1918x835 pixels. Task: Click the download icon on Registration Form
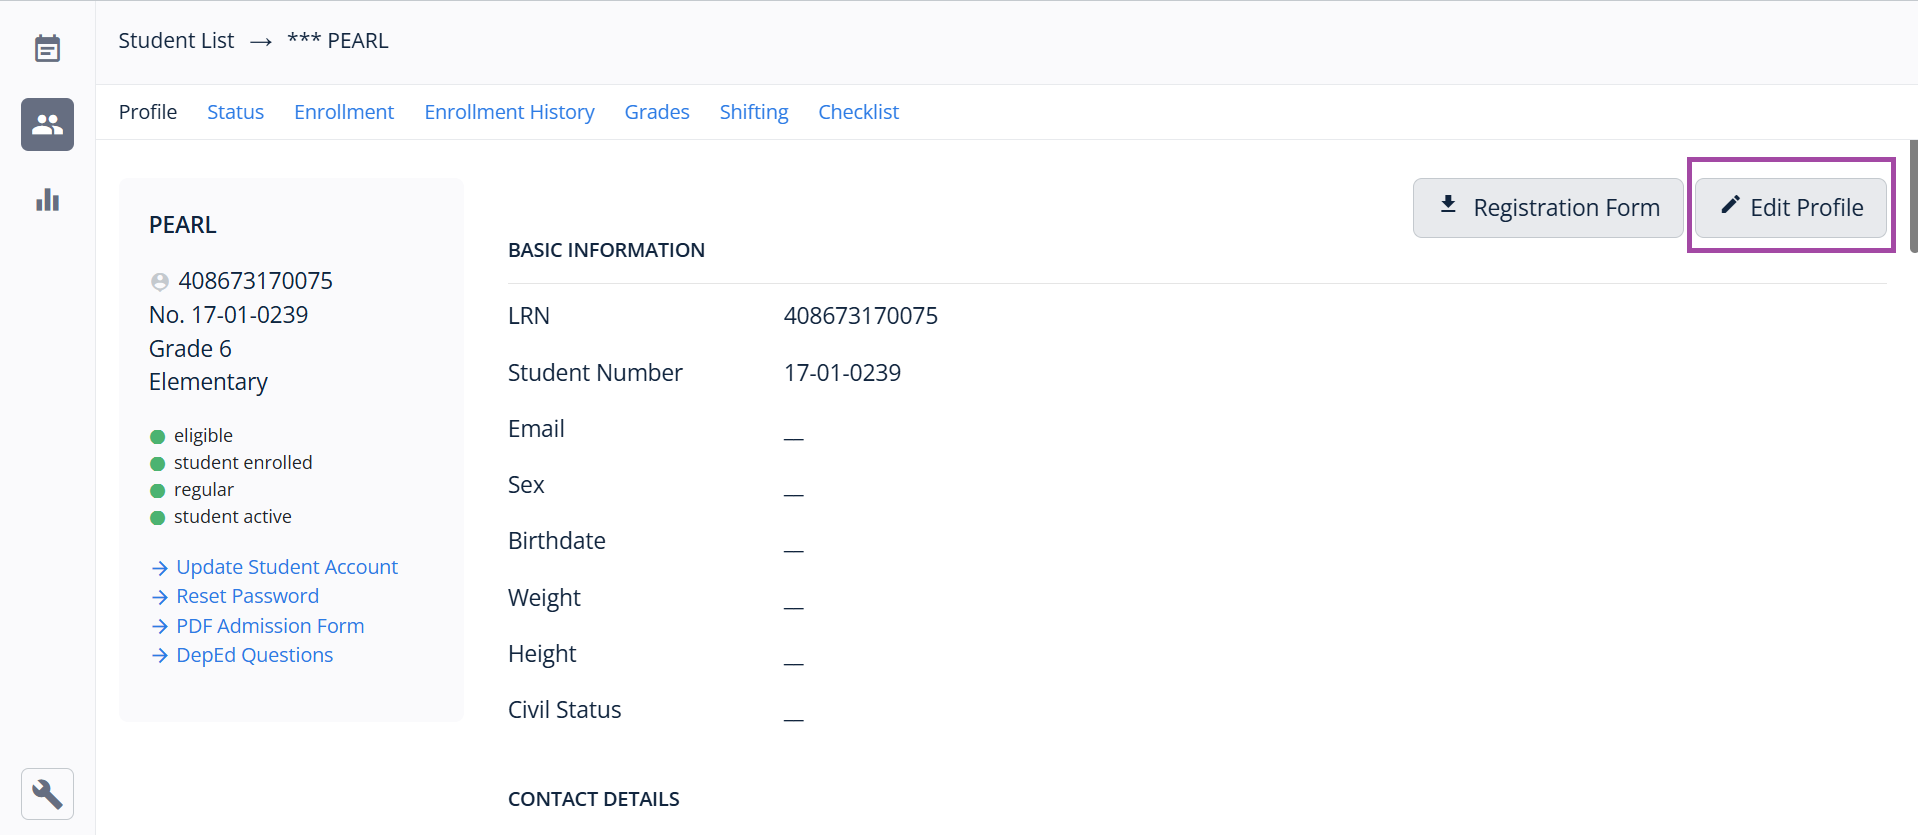[x=1448, y=206]
